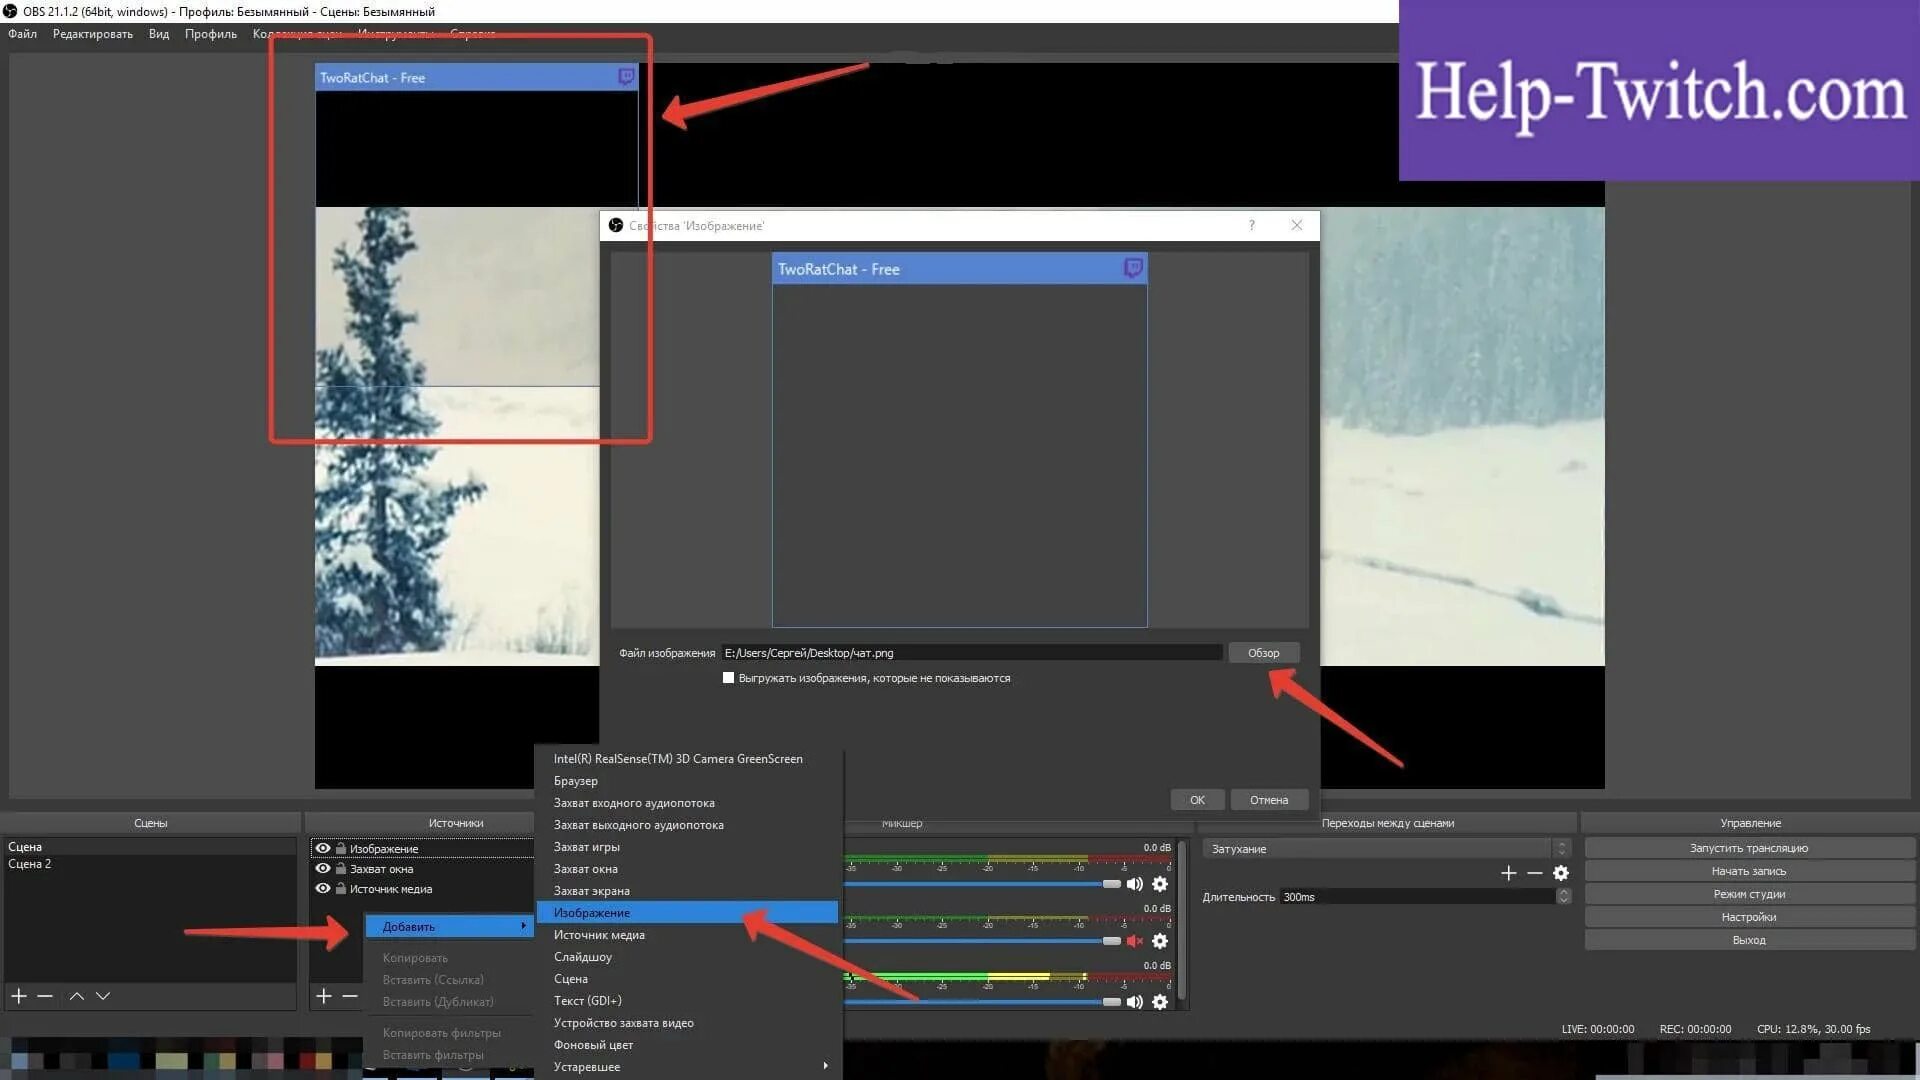Check 'Выгружать изображения' checkbox

pos(728,678)
